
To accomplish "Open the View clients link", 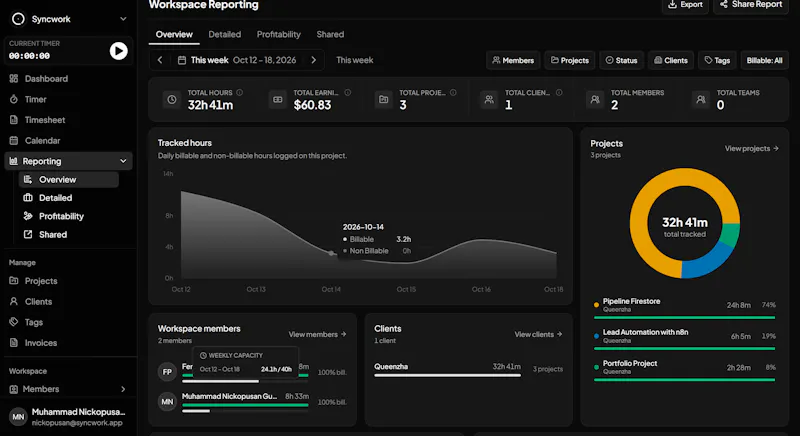I will coord(538,335).
